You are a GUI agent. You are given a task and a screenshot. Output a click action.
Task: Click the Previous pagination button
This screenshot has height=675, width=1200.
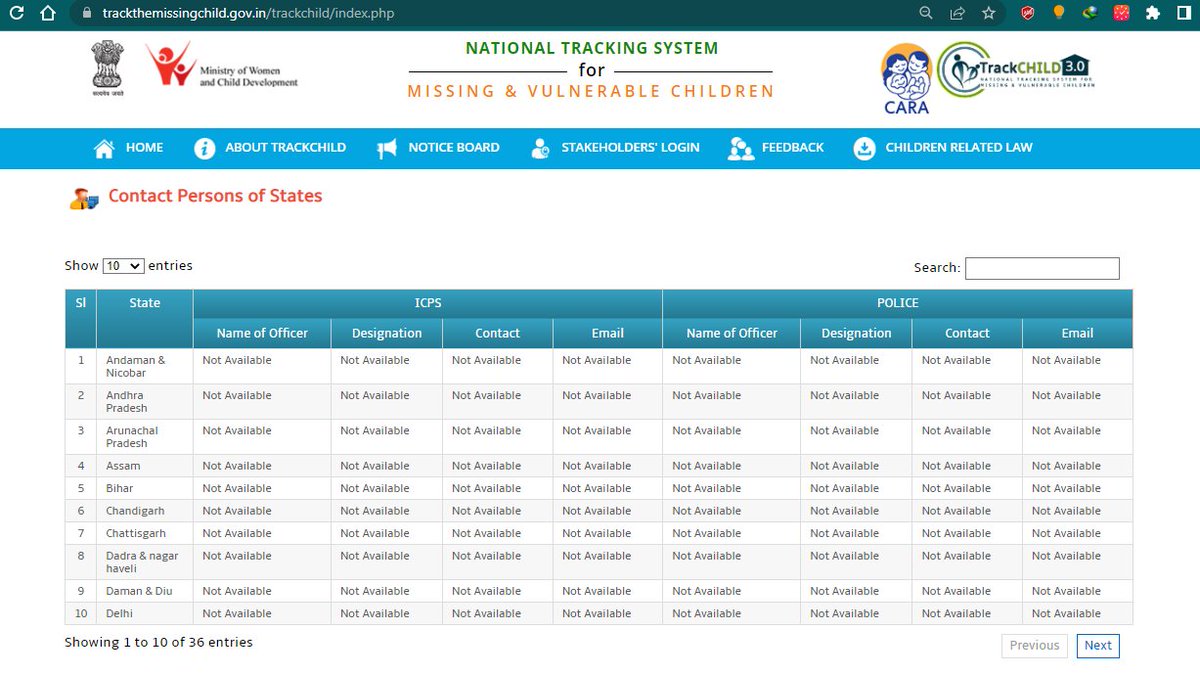pyautogui.click(x=1034, y=645)
